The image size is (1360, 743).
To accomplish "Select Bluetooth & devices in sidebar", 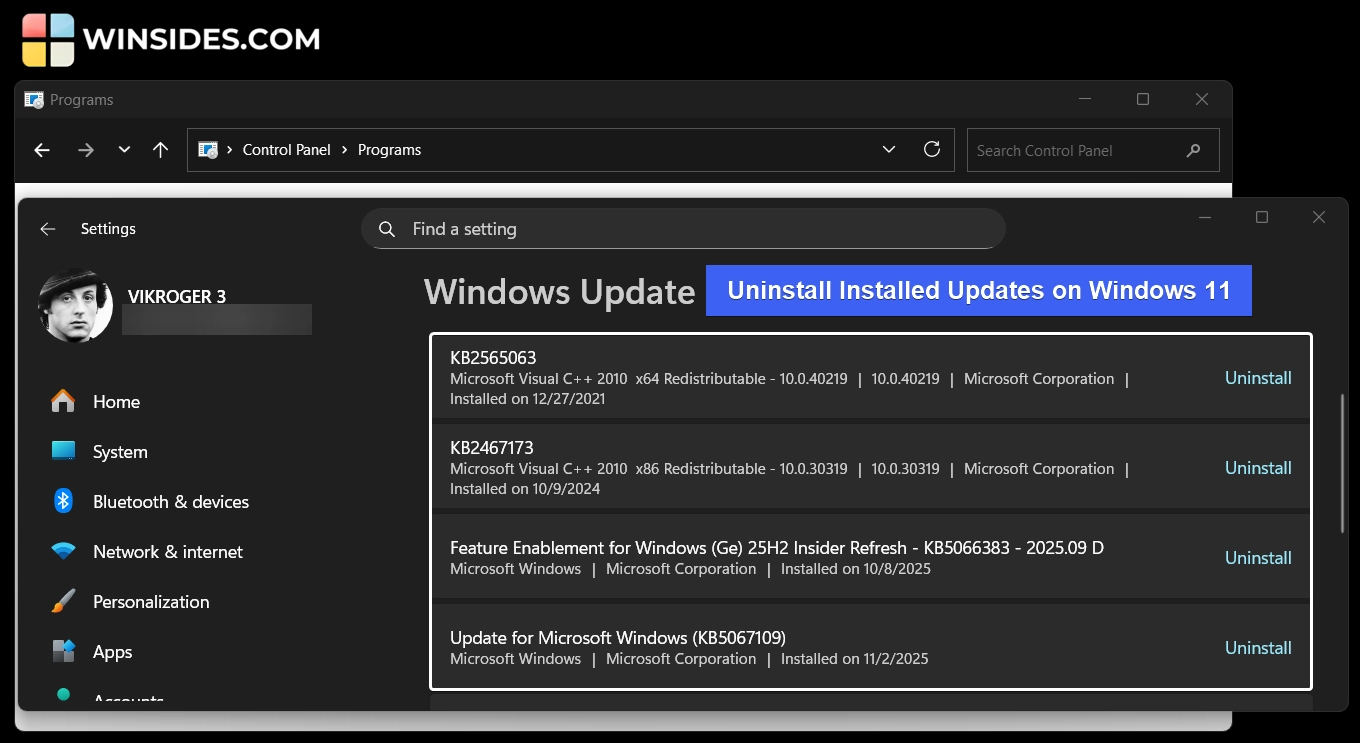I will coord(170,501).
